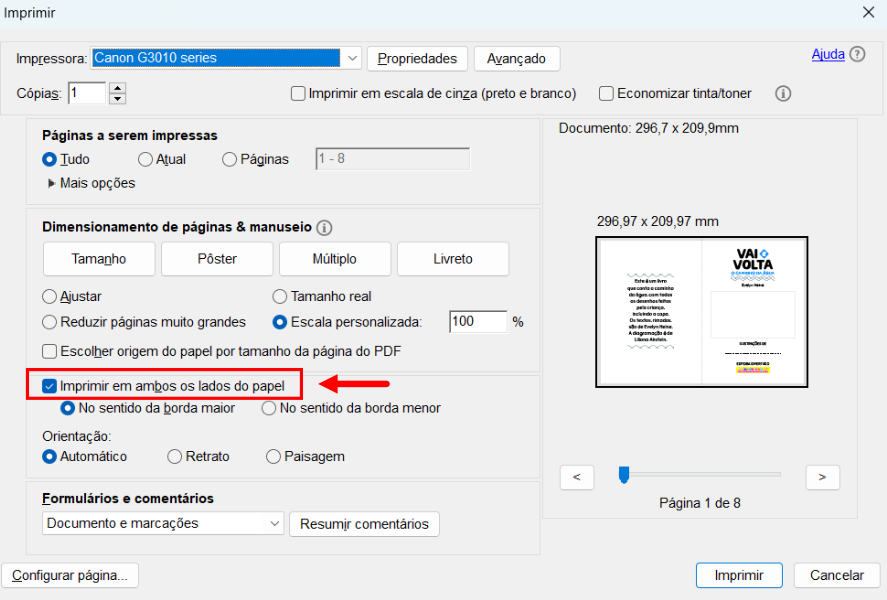Click the help question mark icon beside Ajuda

[x=857, y=55]
